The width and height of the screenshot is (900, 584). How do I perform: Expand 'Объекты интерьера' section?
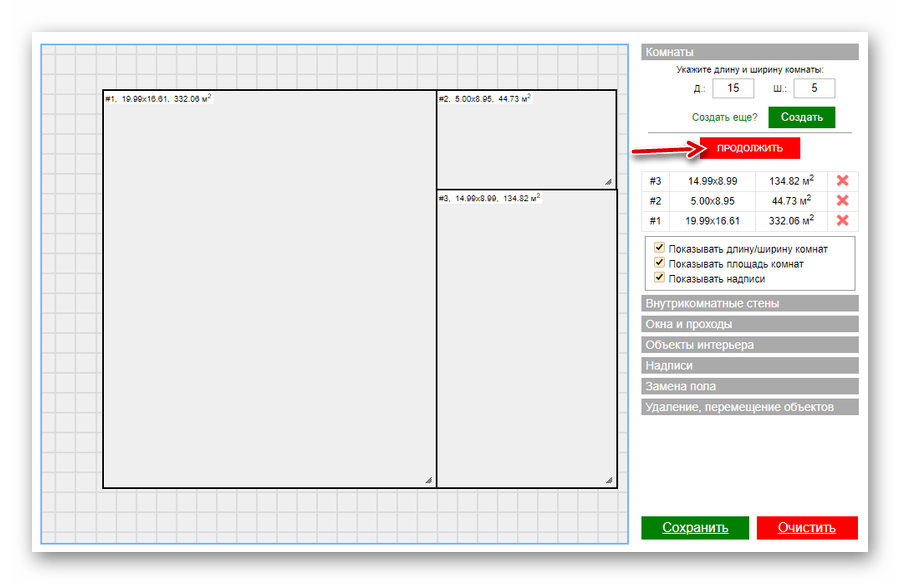pos(749,345)
